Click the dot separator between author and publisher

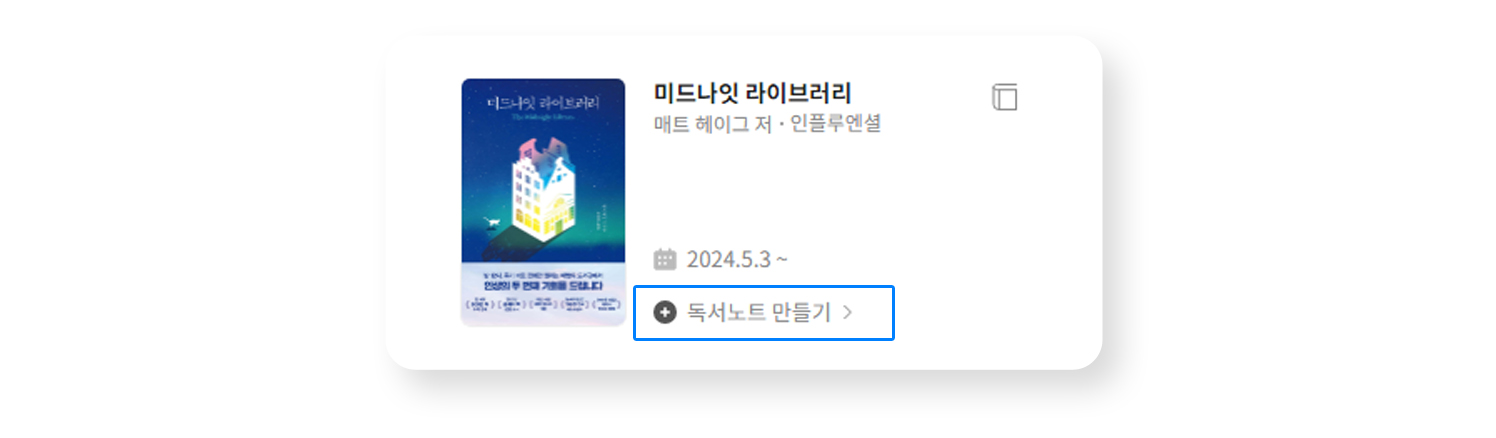click(x=783, y=125)
